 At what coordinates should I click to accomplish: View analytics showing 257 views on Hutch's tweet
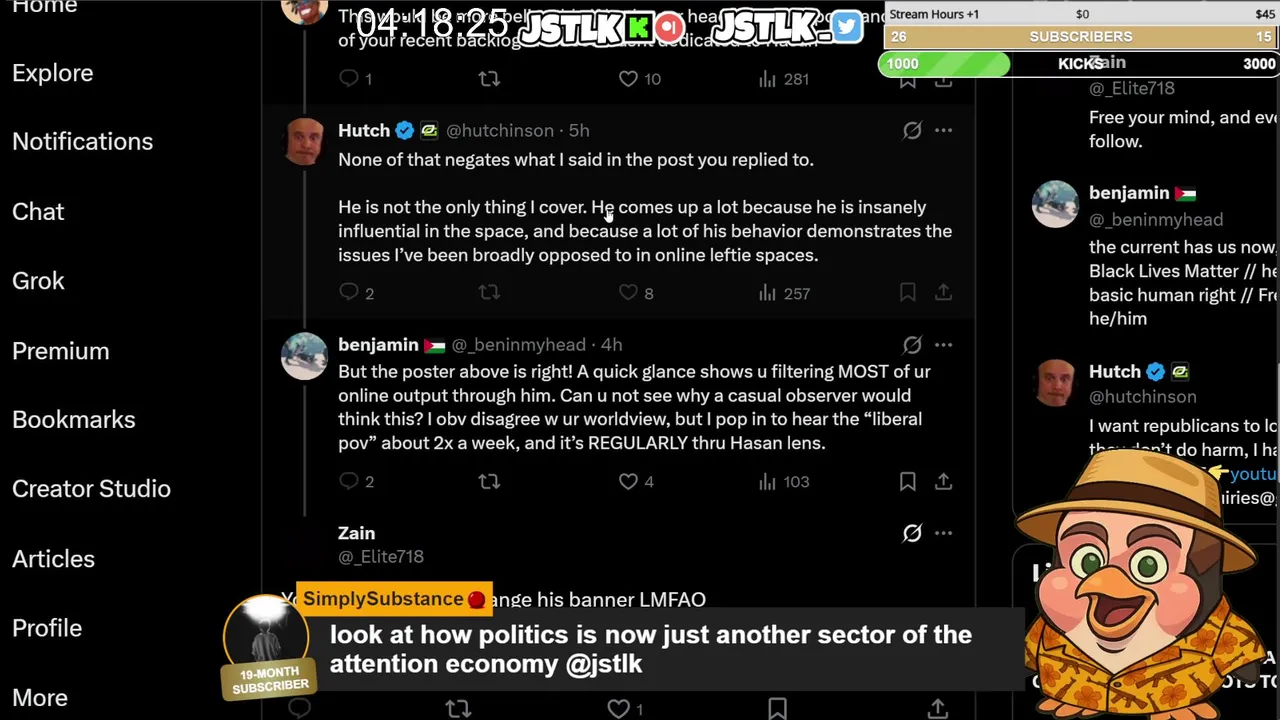point(767,293)
